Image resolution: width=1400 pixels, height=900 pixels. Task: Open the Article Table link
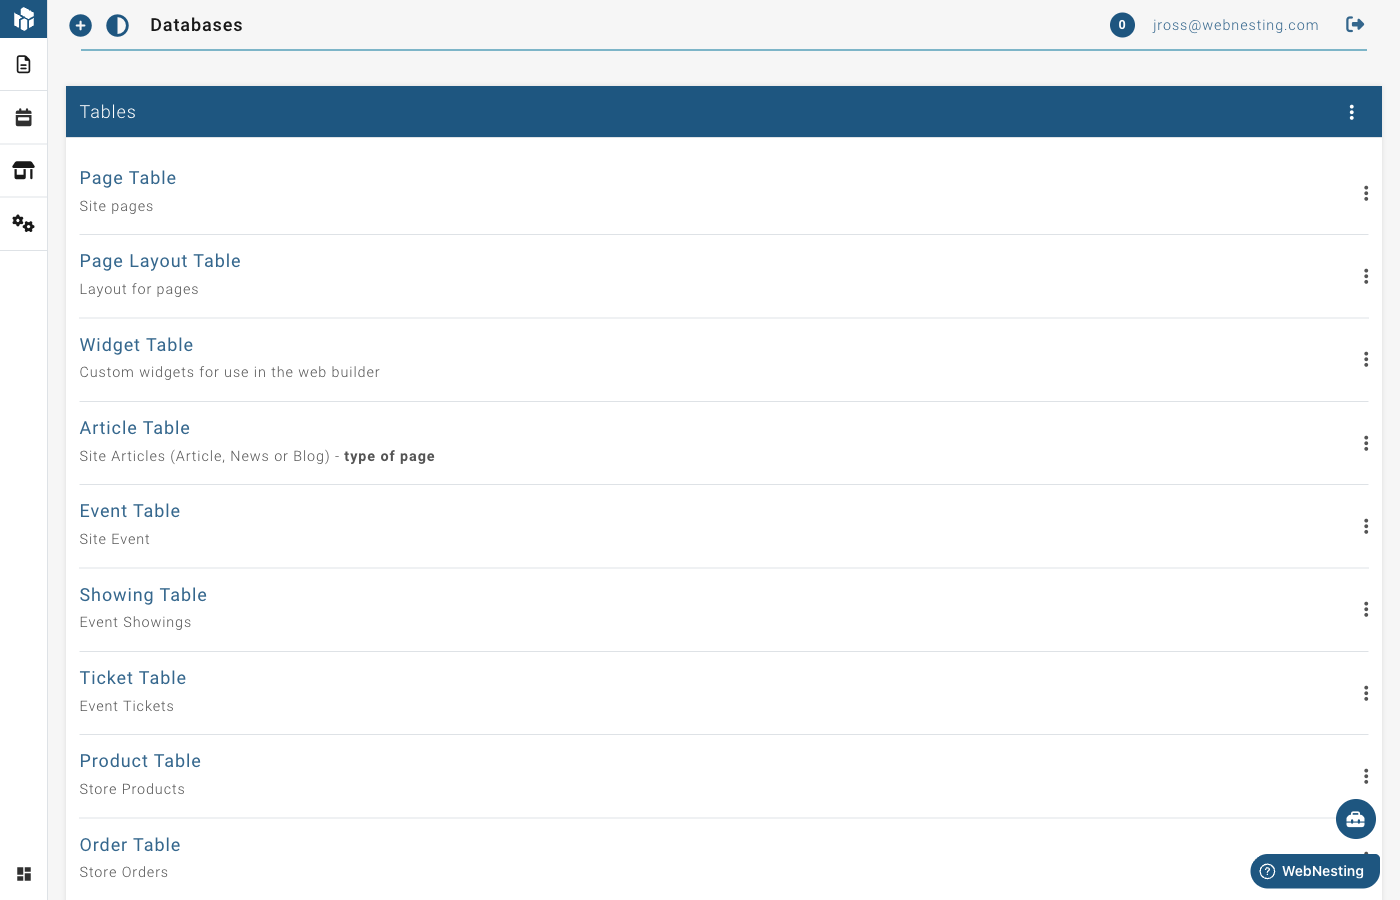(x=134, y=428)
